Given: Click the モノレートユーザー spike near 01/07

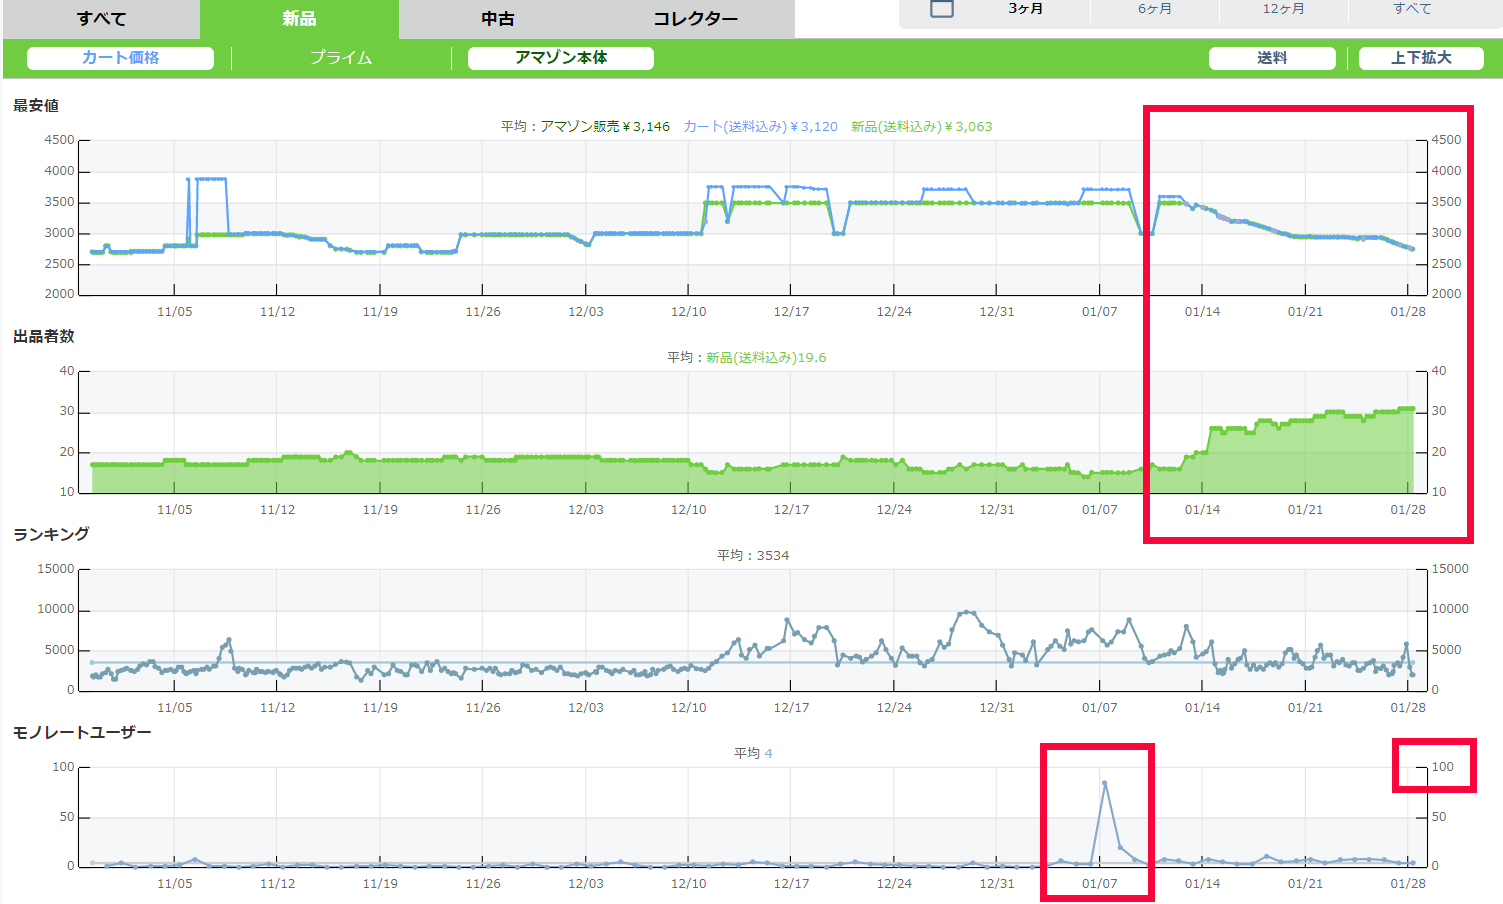Looking at the screenshot, I should [x=1104, y=783].
